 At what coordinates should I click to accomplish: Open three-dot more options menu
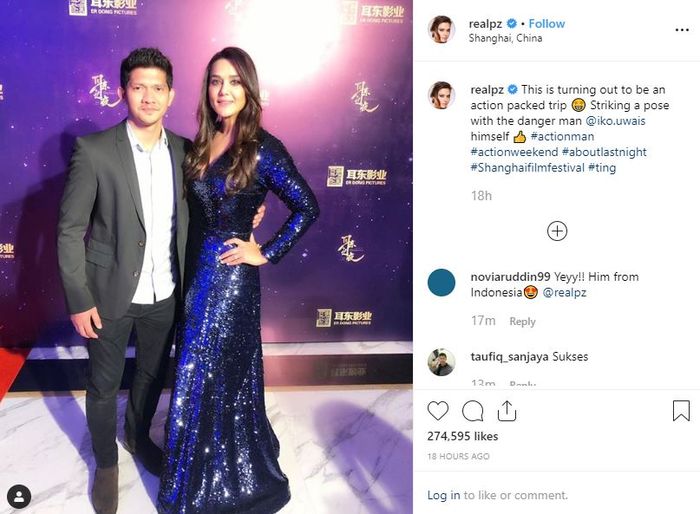[682, 30]
